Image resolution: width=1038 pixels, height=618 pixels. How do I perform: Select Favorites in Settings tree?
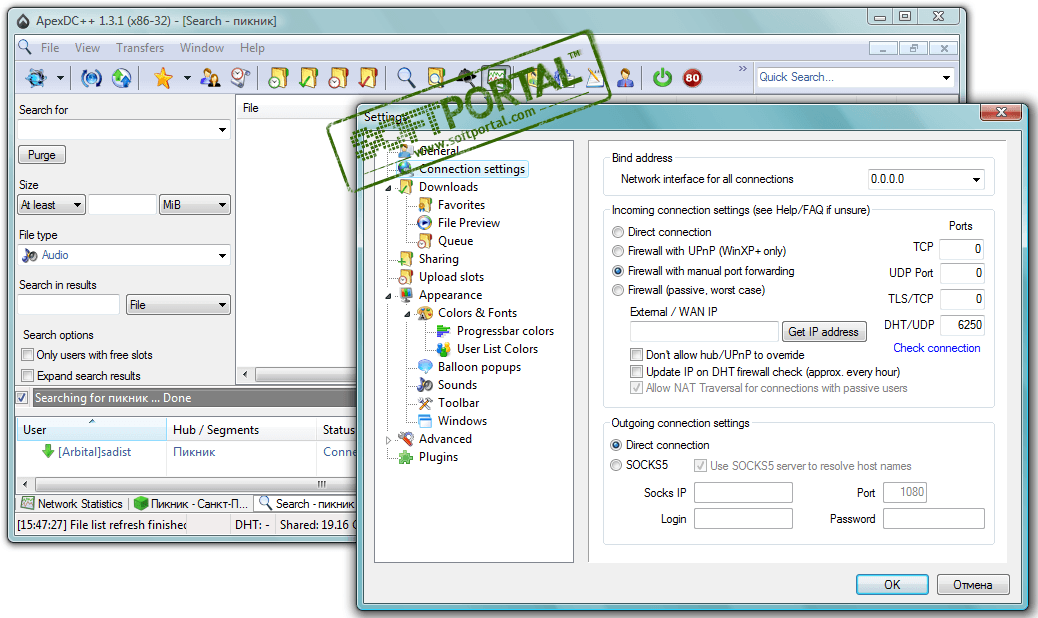tap(461, 205)
